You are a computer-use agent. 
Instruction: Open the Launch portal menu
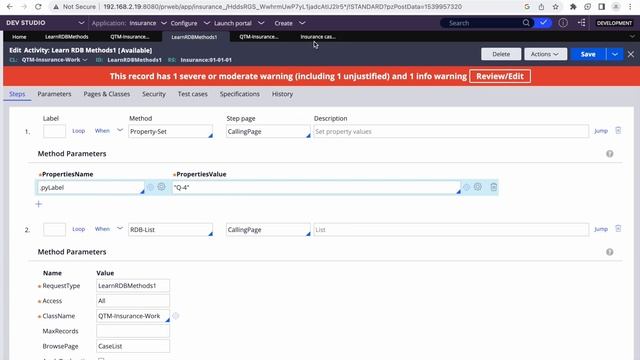pyautogui.click(x=238, y=23)
